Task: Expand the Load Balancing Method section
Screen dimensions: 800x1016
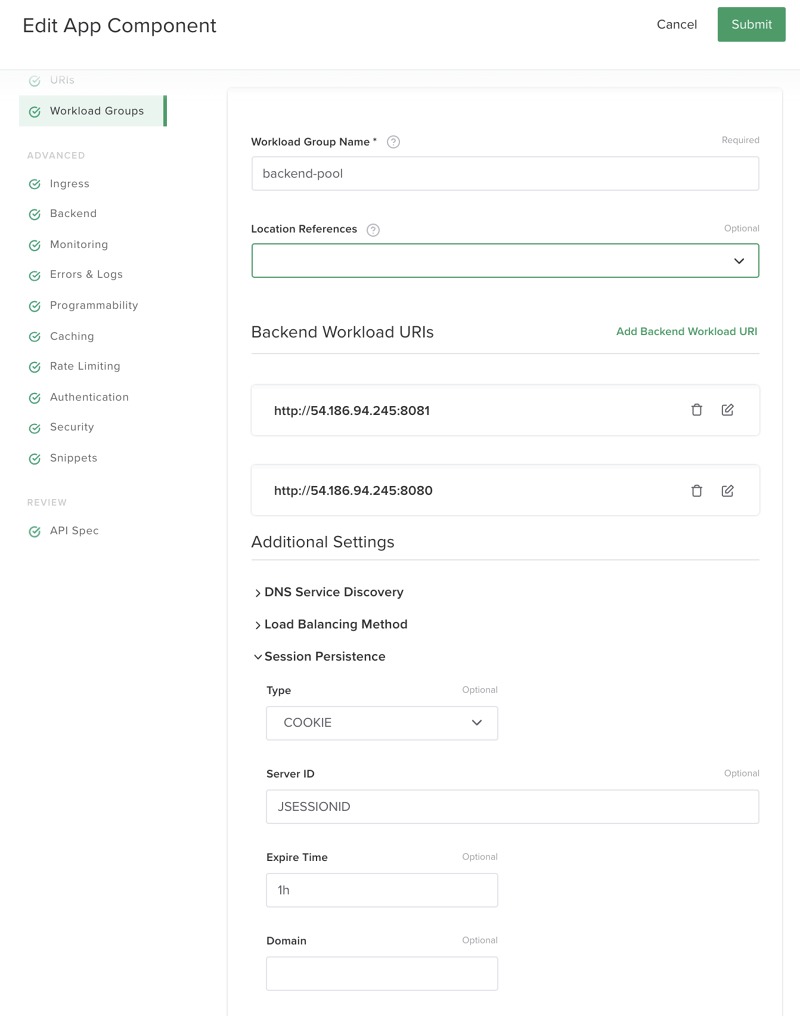Action: (335, 624)
